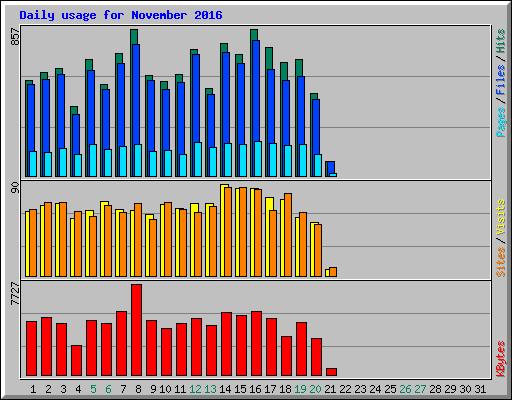Select green weekend day 6 label
This screenshot has height=400, width=512.
108,389
